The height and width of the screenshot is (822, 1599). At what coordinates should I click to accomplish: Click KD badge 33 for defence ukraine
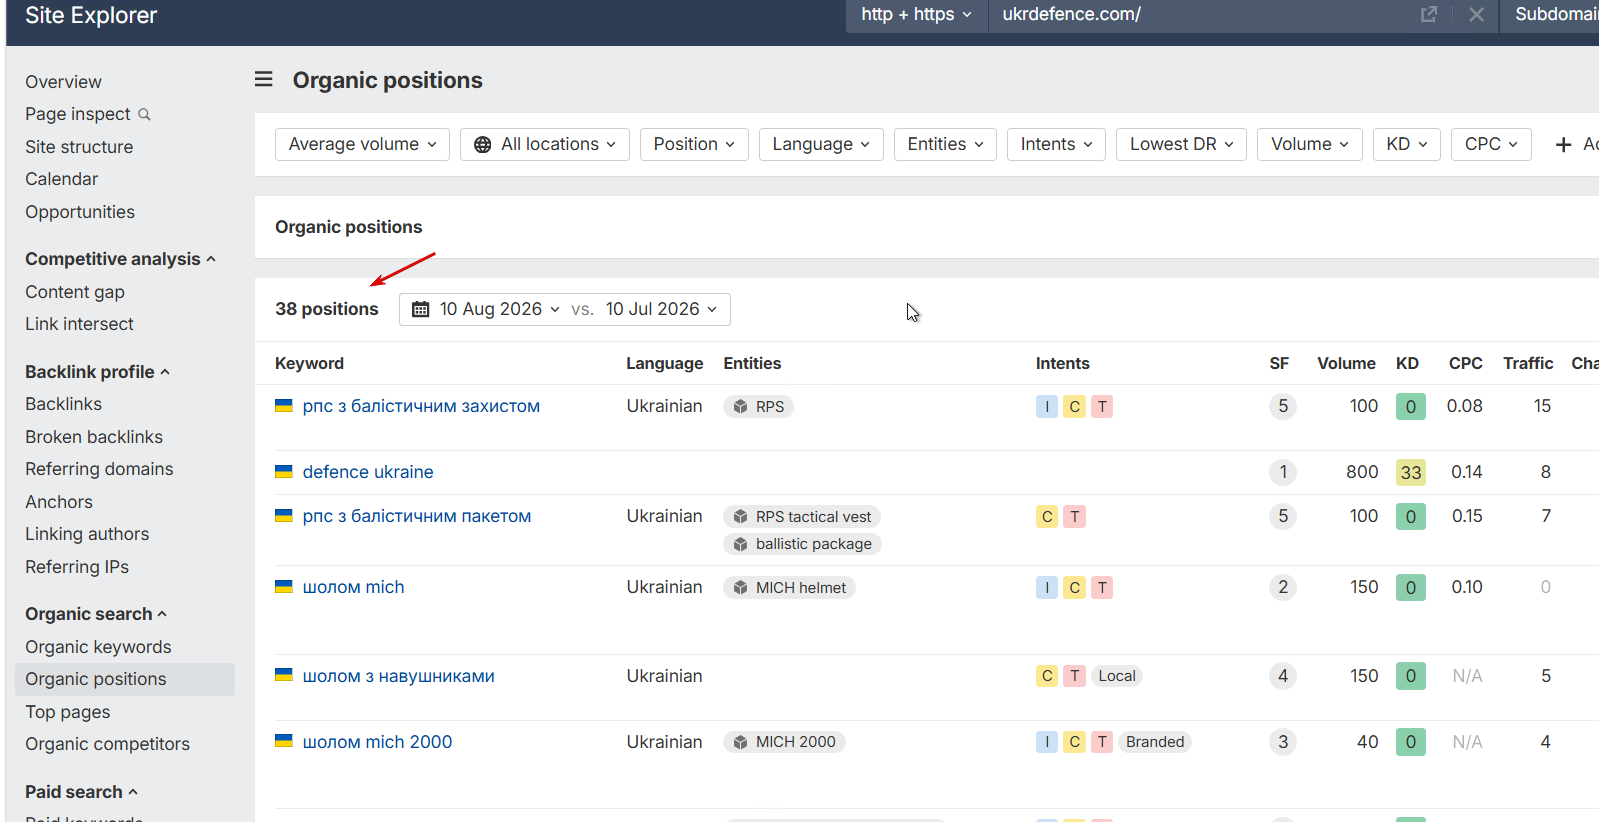point(1411,472)
